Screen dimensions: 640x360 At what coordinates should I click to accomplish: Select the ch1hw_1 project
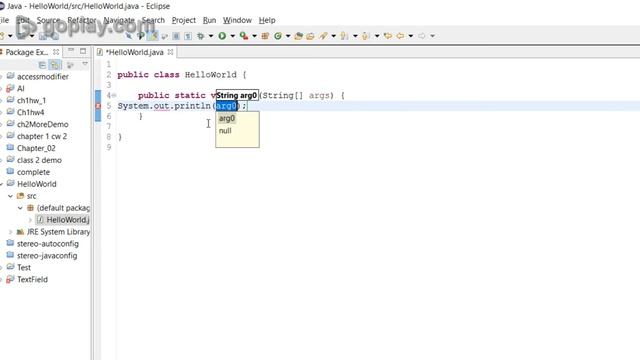point(31,100)
